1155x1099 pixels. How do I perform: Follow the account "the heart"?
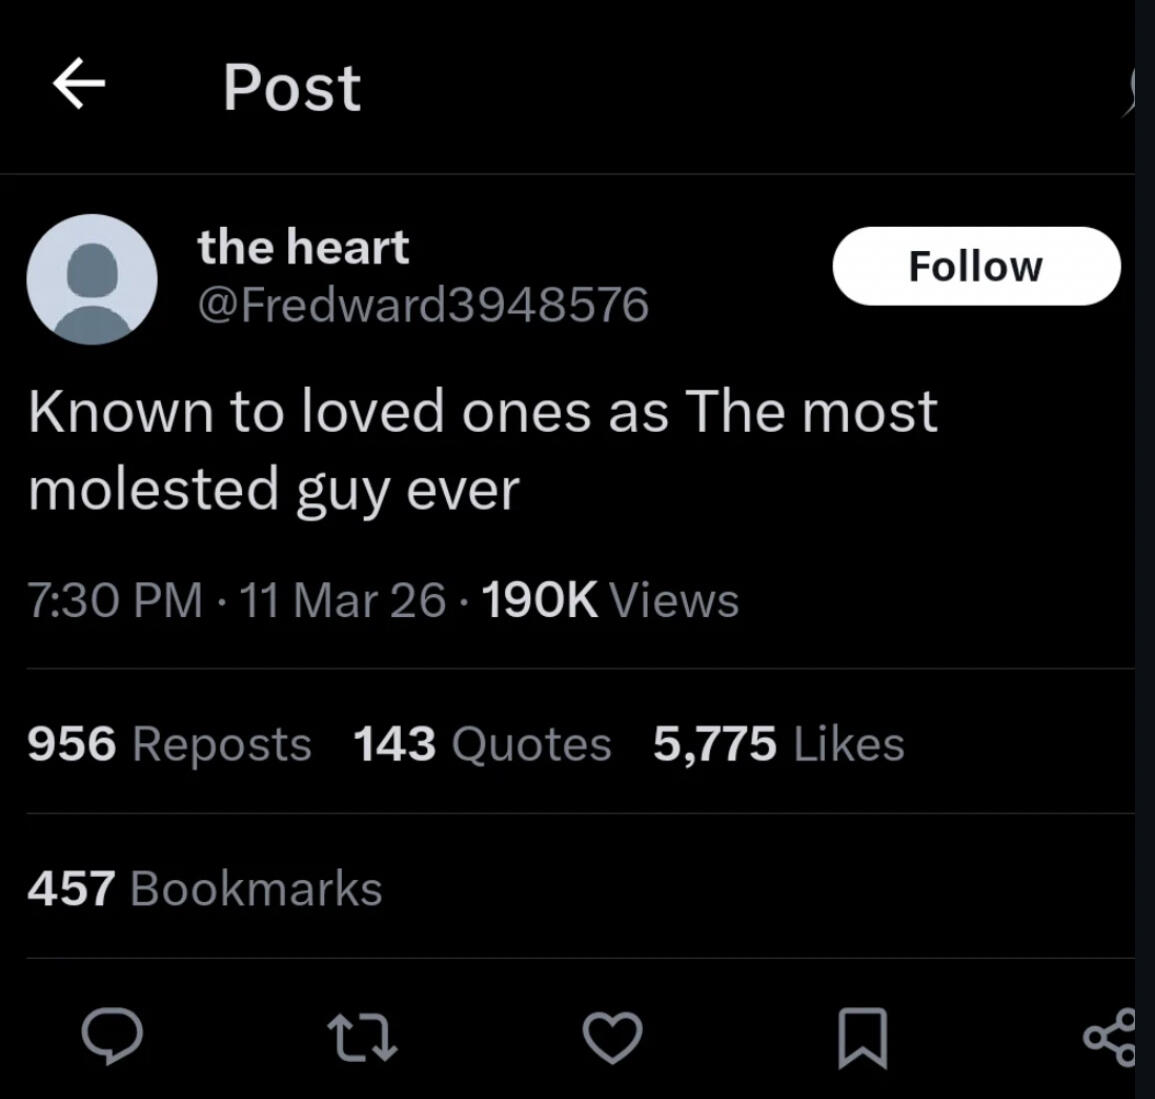[x=976, y=266]
